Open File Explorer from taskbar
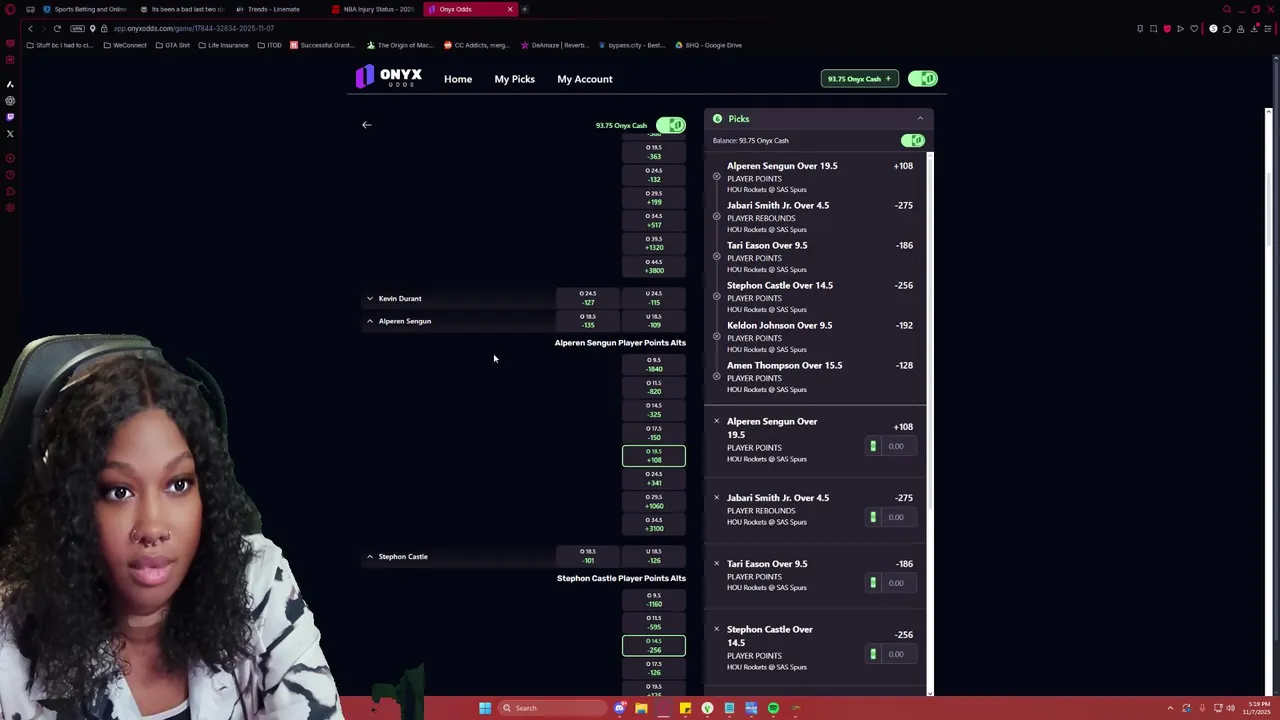This screenshot has height=720, width=1280. pyautogui.click(x=641, y=708)
